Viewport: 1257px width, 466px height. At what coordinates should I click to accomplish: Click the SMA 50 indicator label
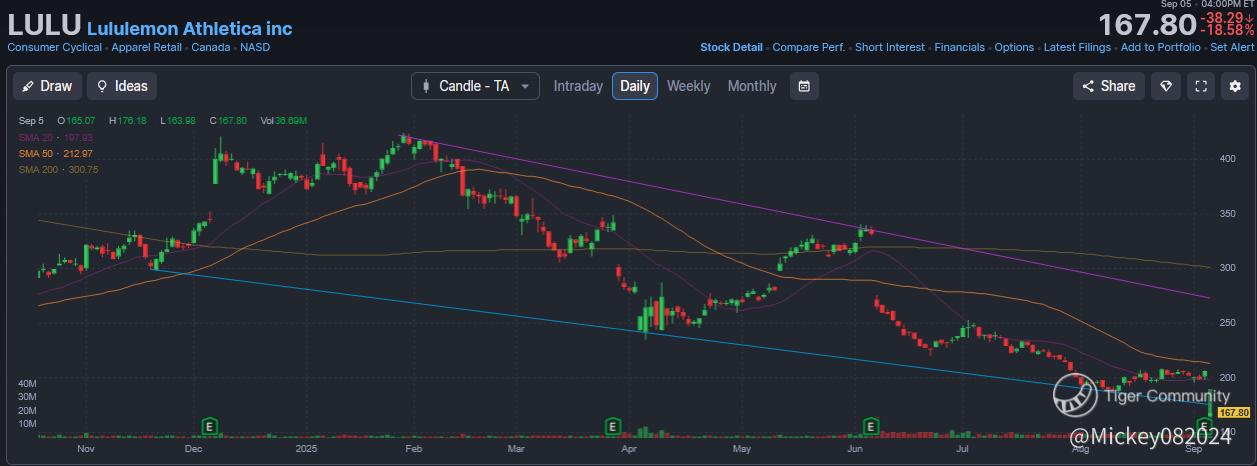coord(56,153)
